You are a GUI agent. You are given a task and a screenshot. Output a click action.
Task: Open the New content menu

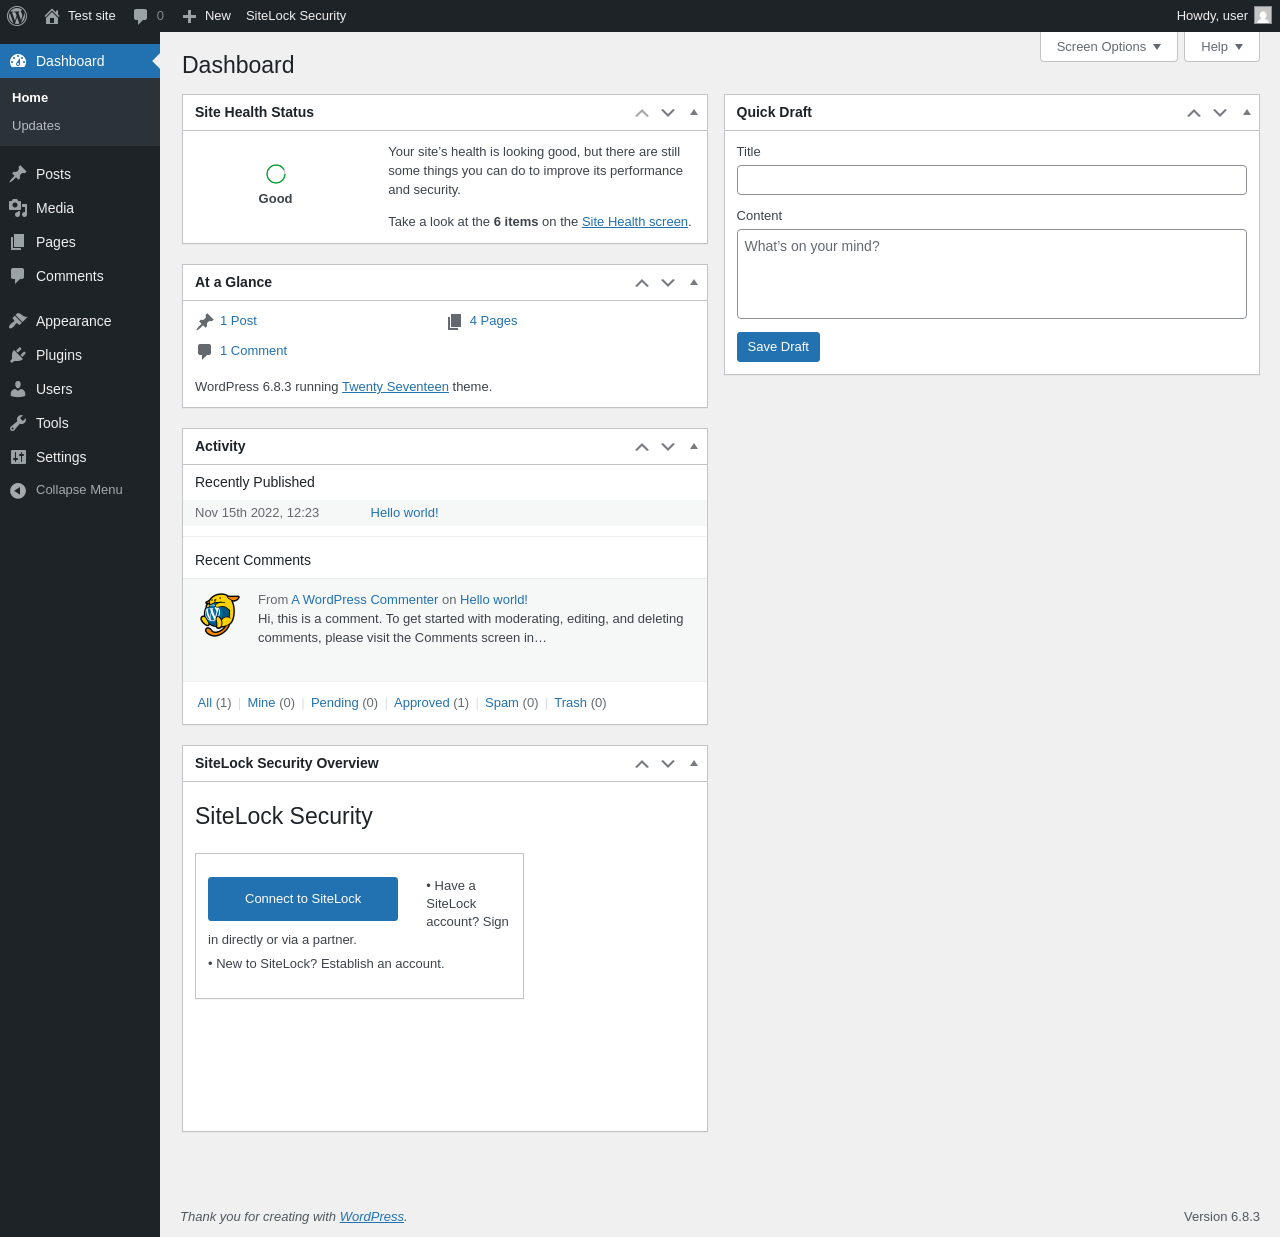click(207, 16)
